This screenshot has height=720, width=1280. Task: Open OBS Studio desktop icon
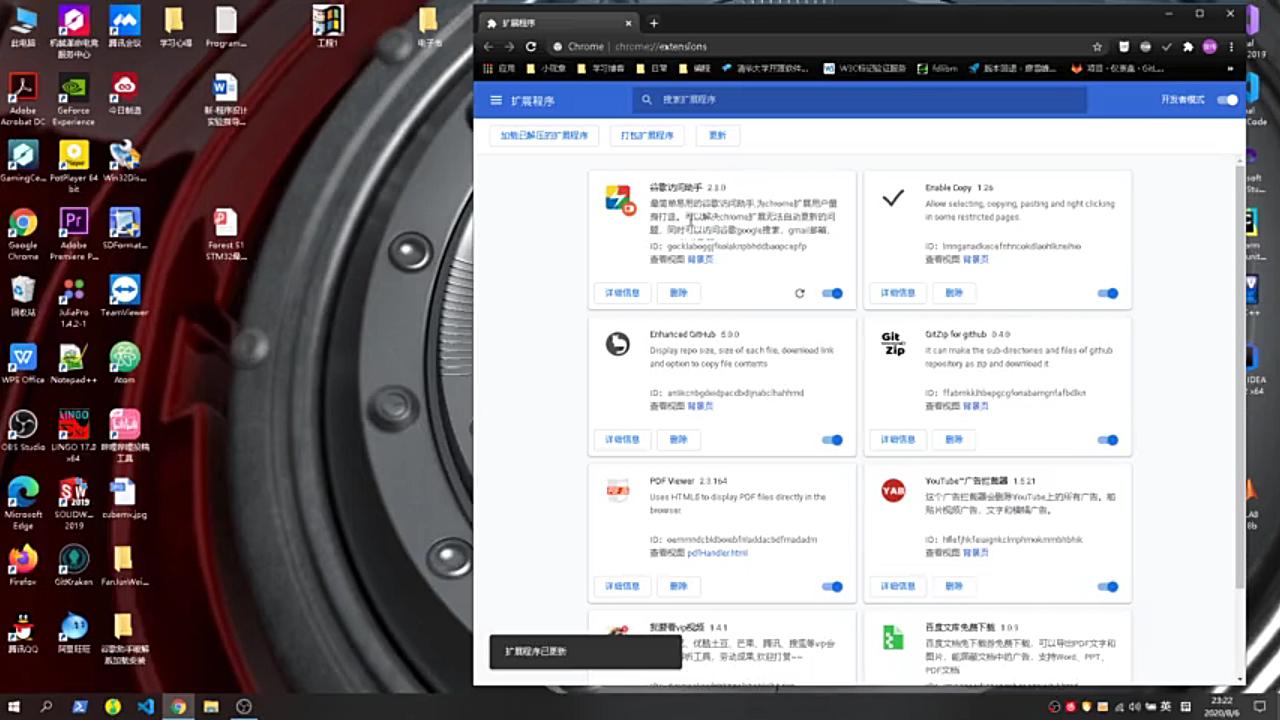(x=23, y=431)
